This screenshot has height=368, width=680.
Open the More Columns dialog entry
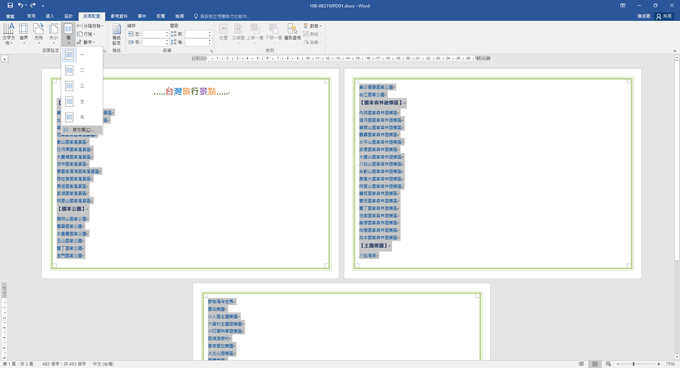coord(82,130)
